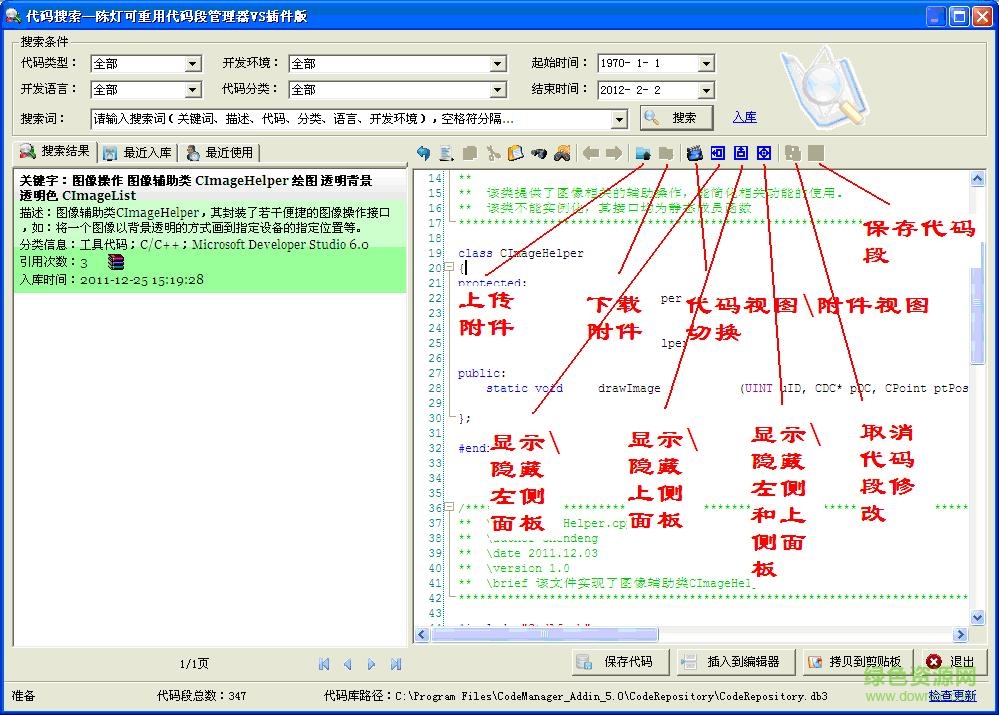
Task: Click the attachment archive icon beside 引用次数
Action: (116, 262)
